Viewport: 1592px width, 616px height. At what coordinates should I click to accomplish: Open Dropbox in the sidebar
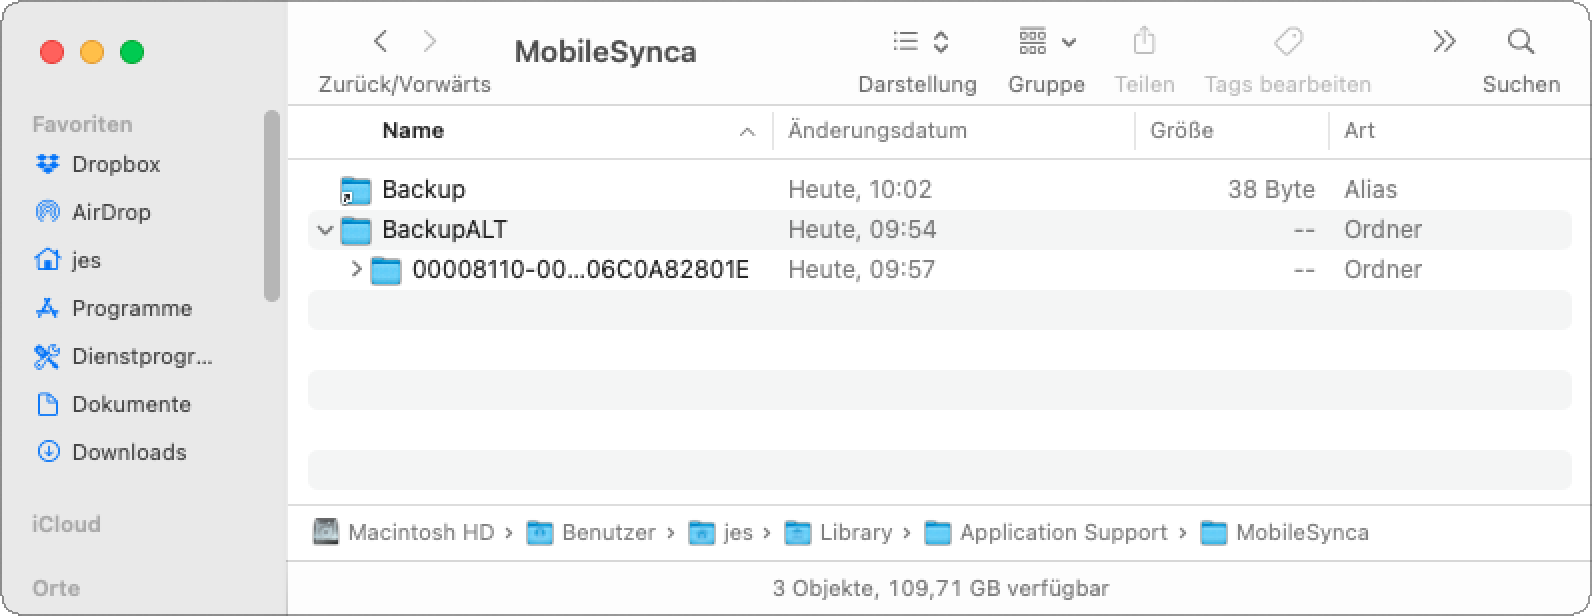point(115,164)
